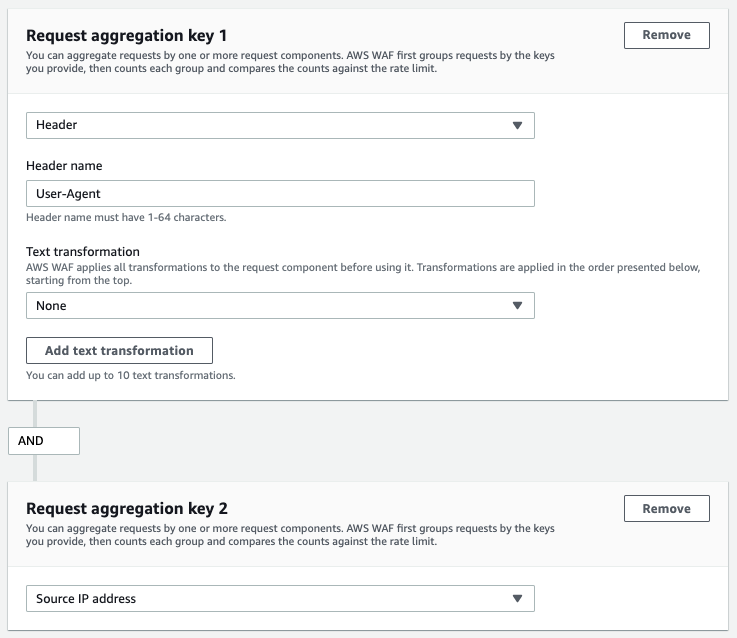The height and width of the screenshot is (638, 737).
Task: Click the Request aggregation key 1 heading
Action: pos(126,36)
